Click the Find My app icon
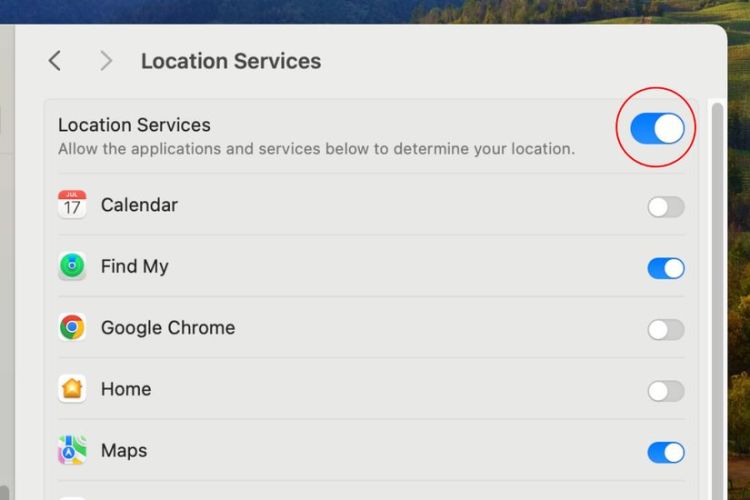 pos(72,266)
